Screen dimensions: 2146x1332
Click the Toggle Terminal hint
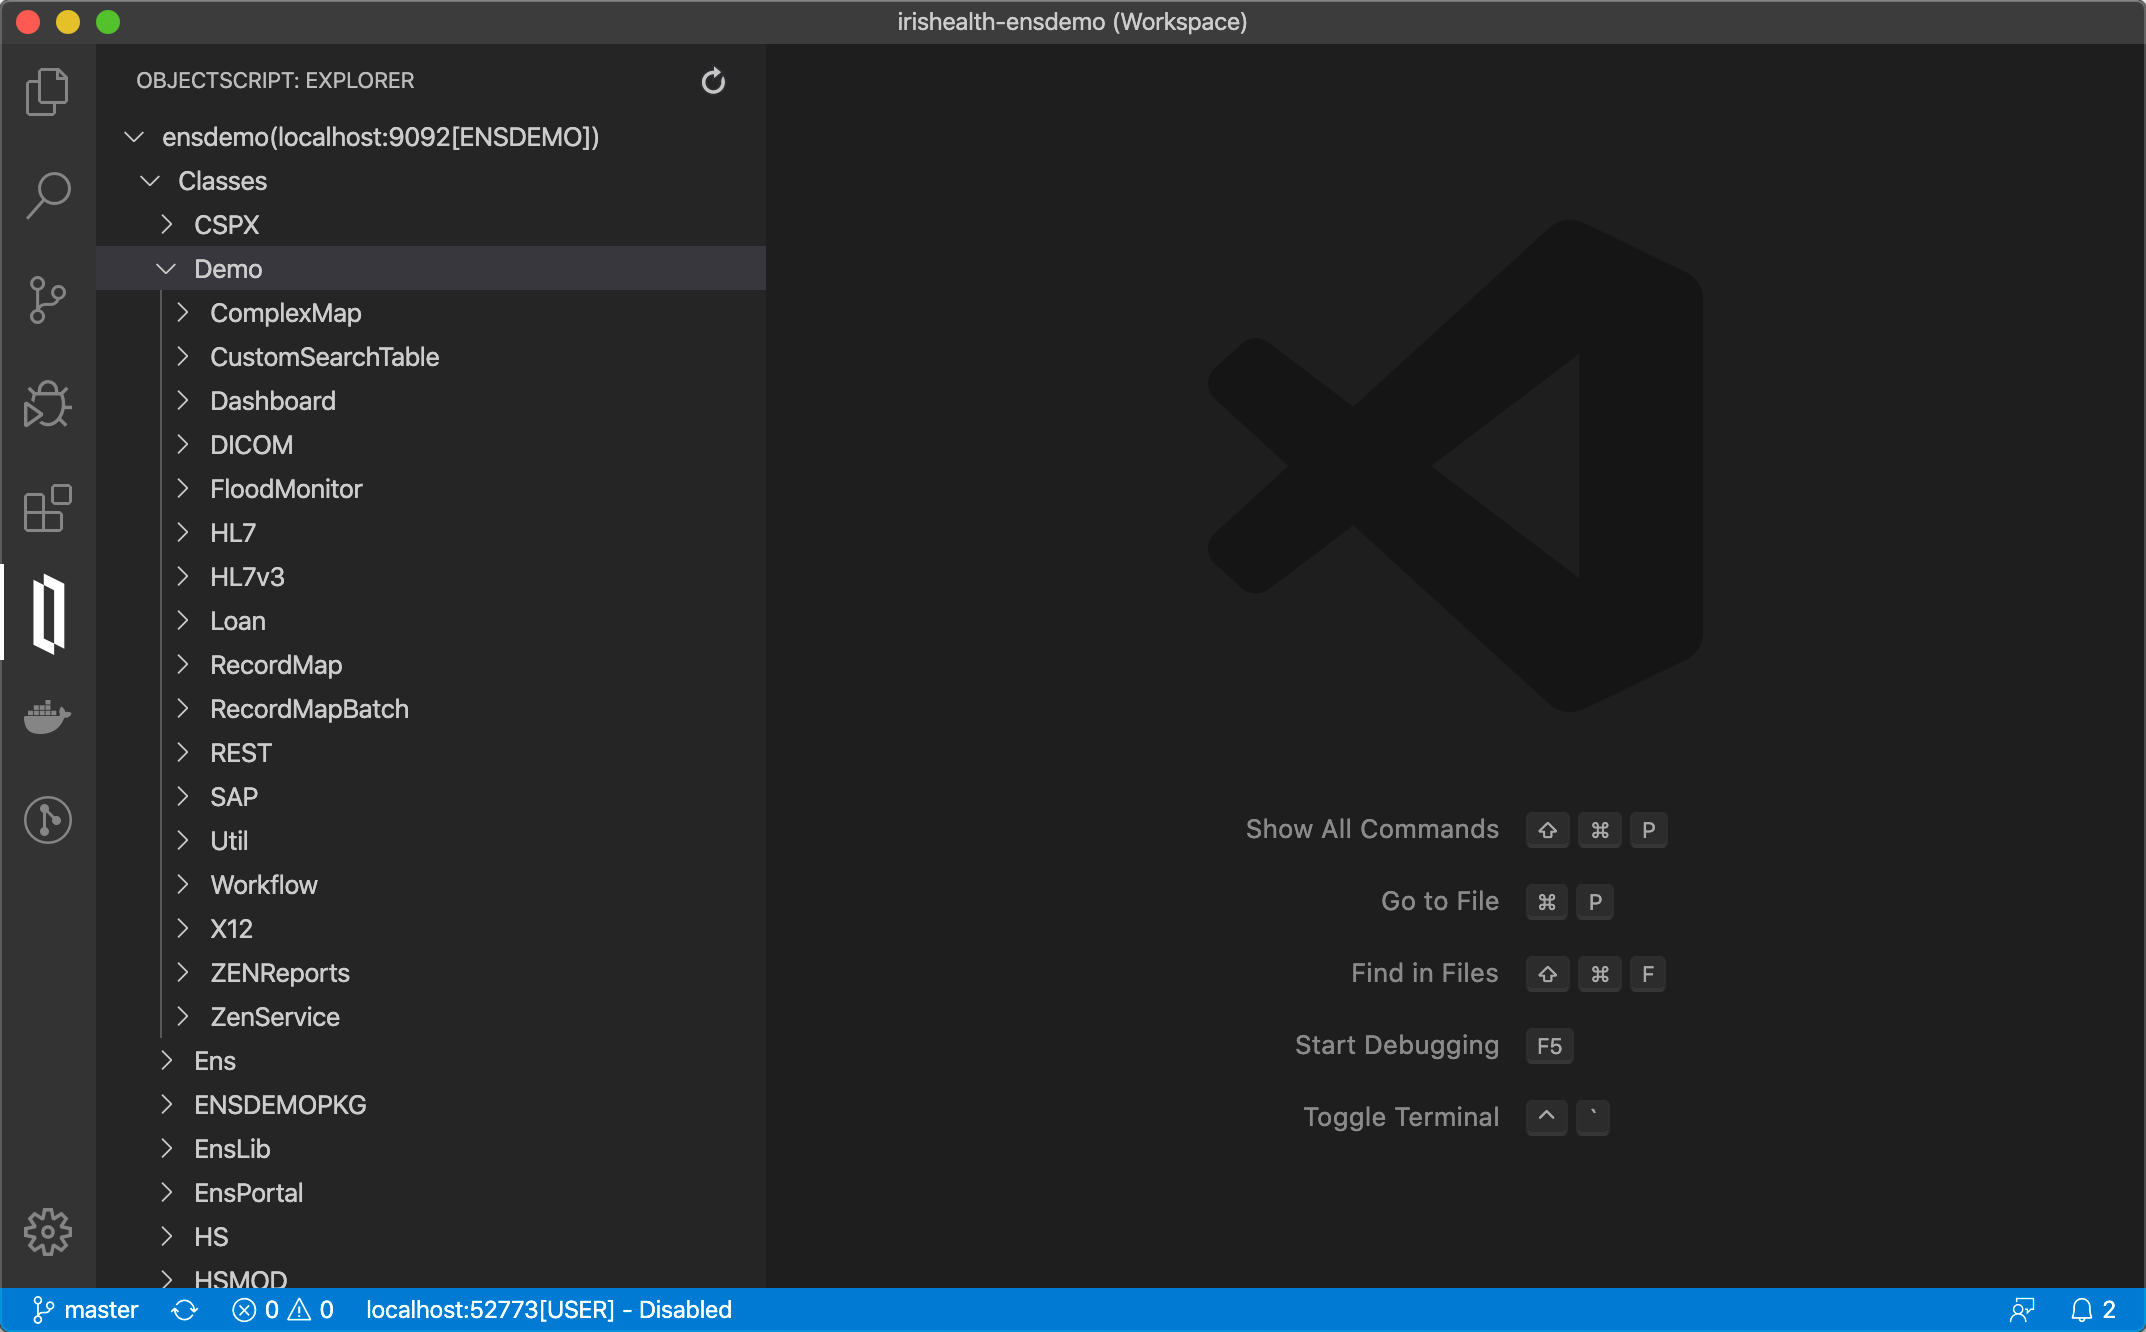click(x=1401, y=1117)
